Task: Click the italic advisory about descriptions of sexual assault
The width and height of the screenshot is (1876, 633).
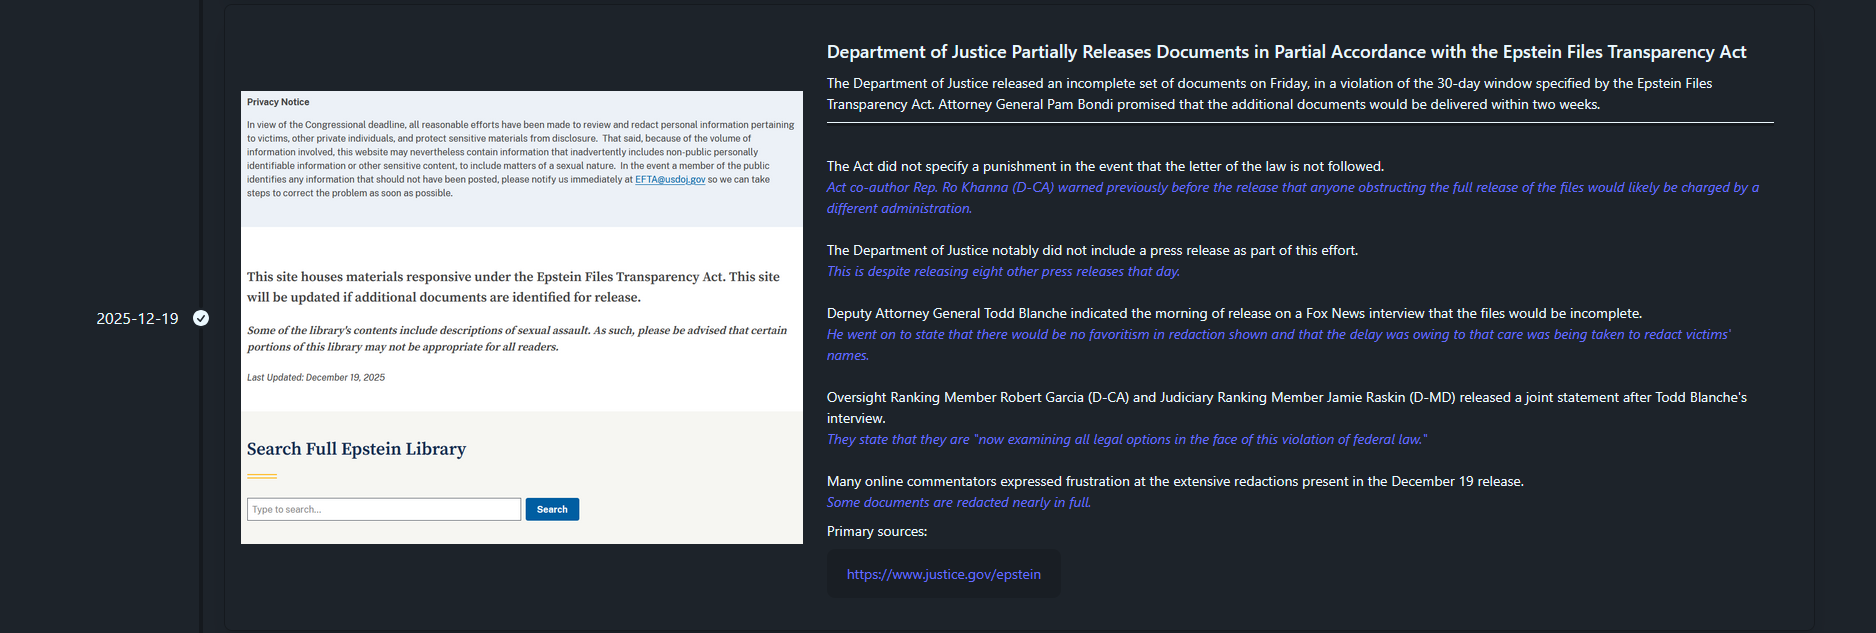Action: 517,339
